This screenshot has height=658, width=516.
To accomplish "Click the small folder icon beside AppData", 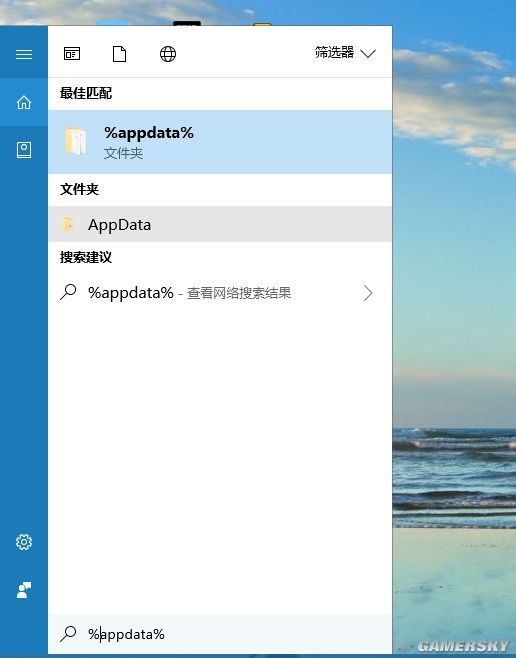I will pos(68,225).
